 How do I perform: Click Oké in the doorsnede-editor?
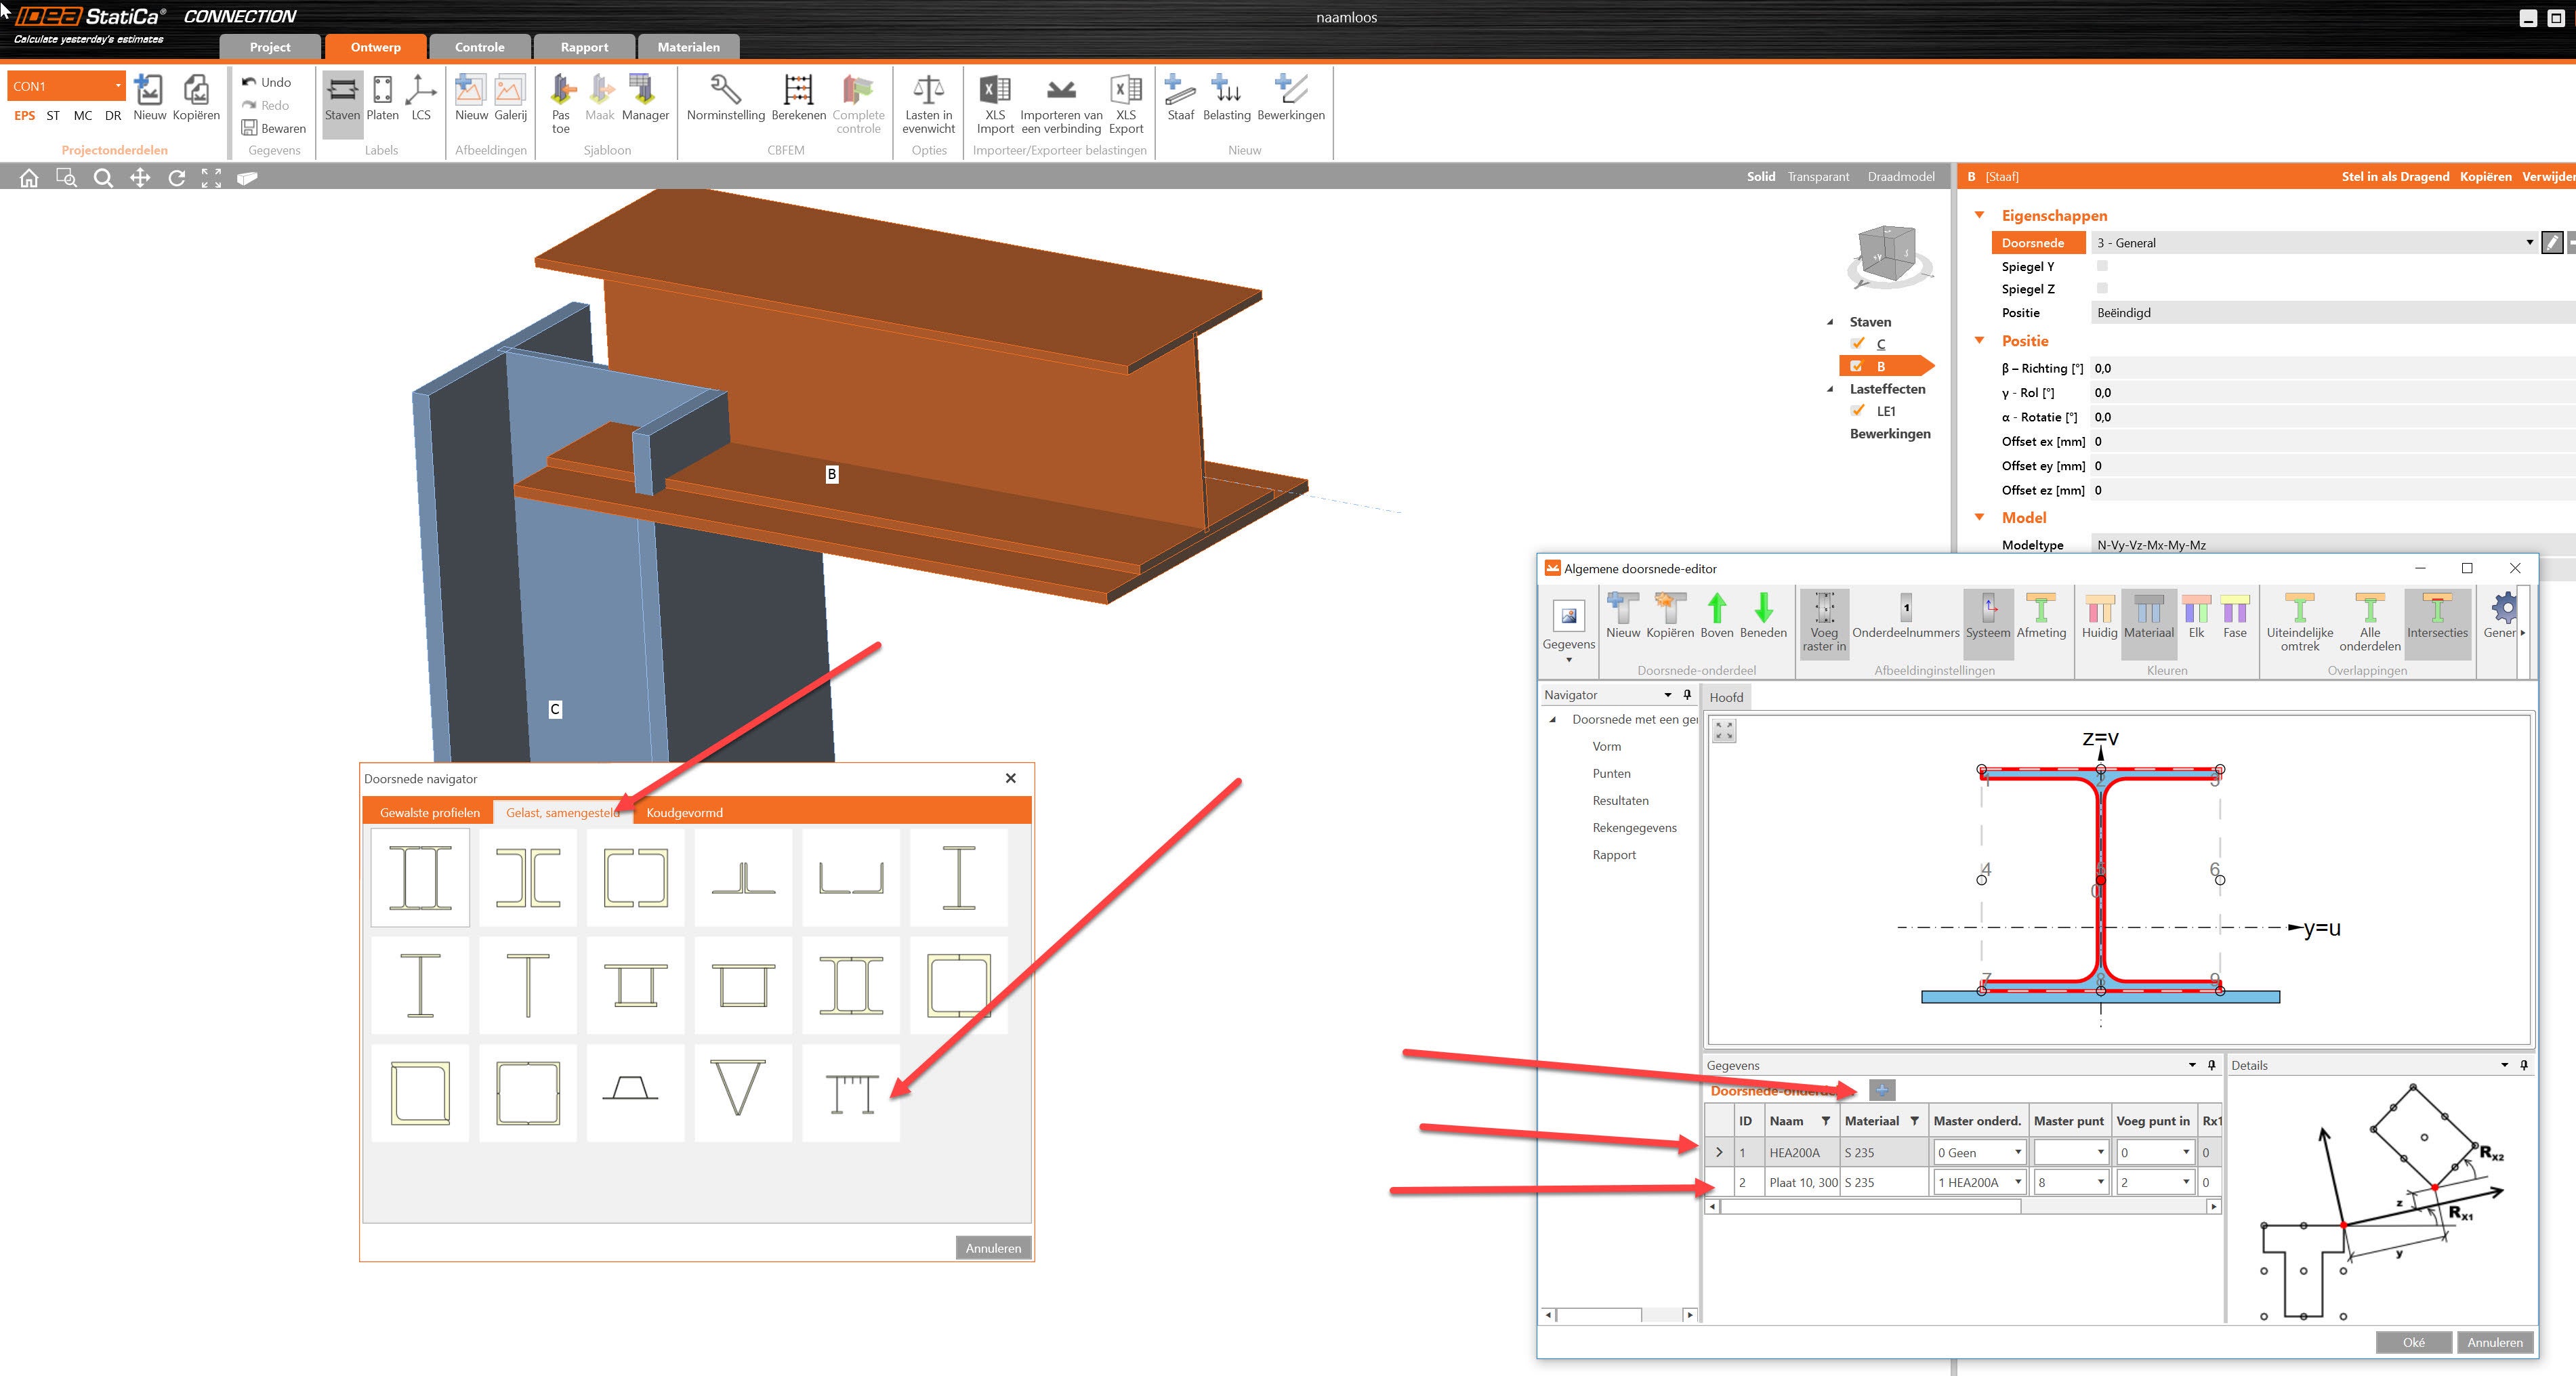coord(2413,1342)
